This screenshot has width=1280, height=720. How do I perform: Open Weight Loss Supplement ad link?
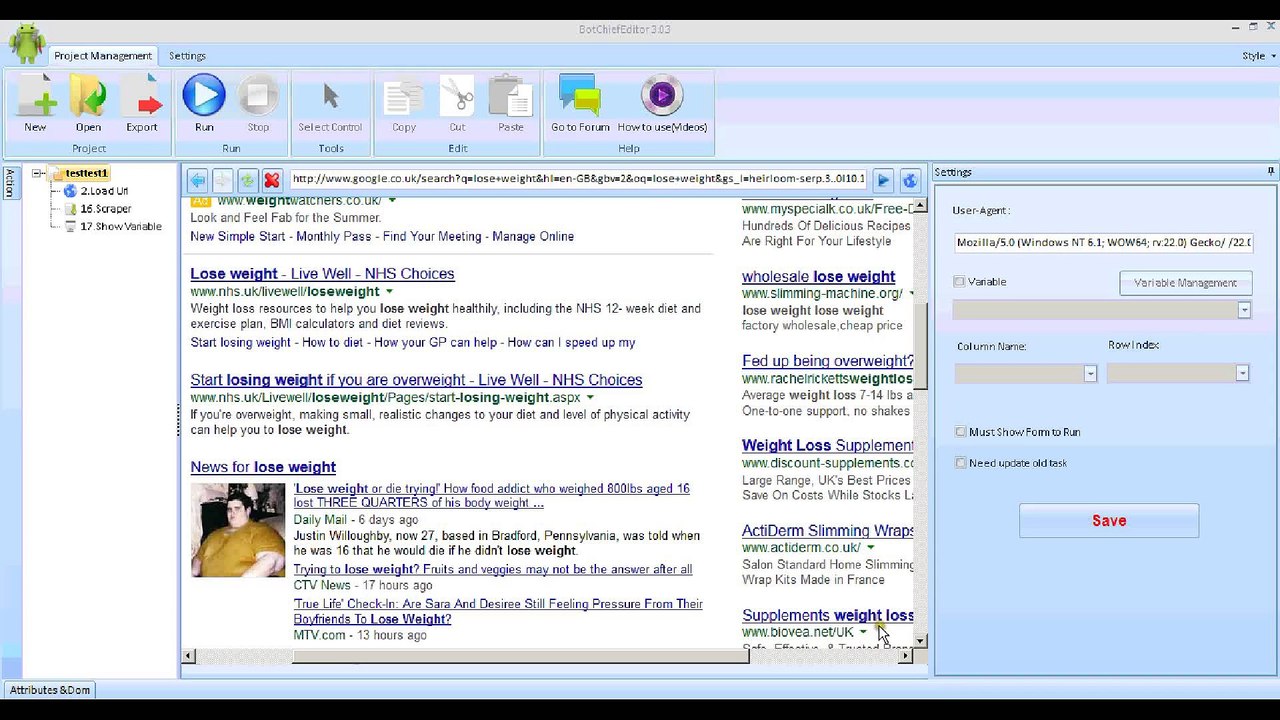(x=828, y=446)
